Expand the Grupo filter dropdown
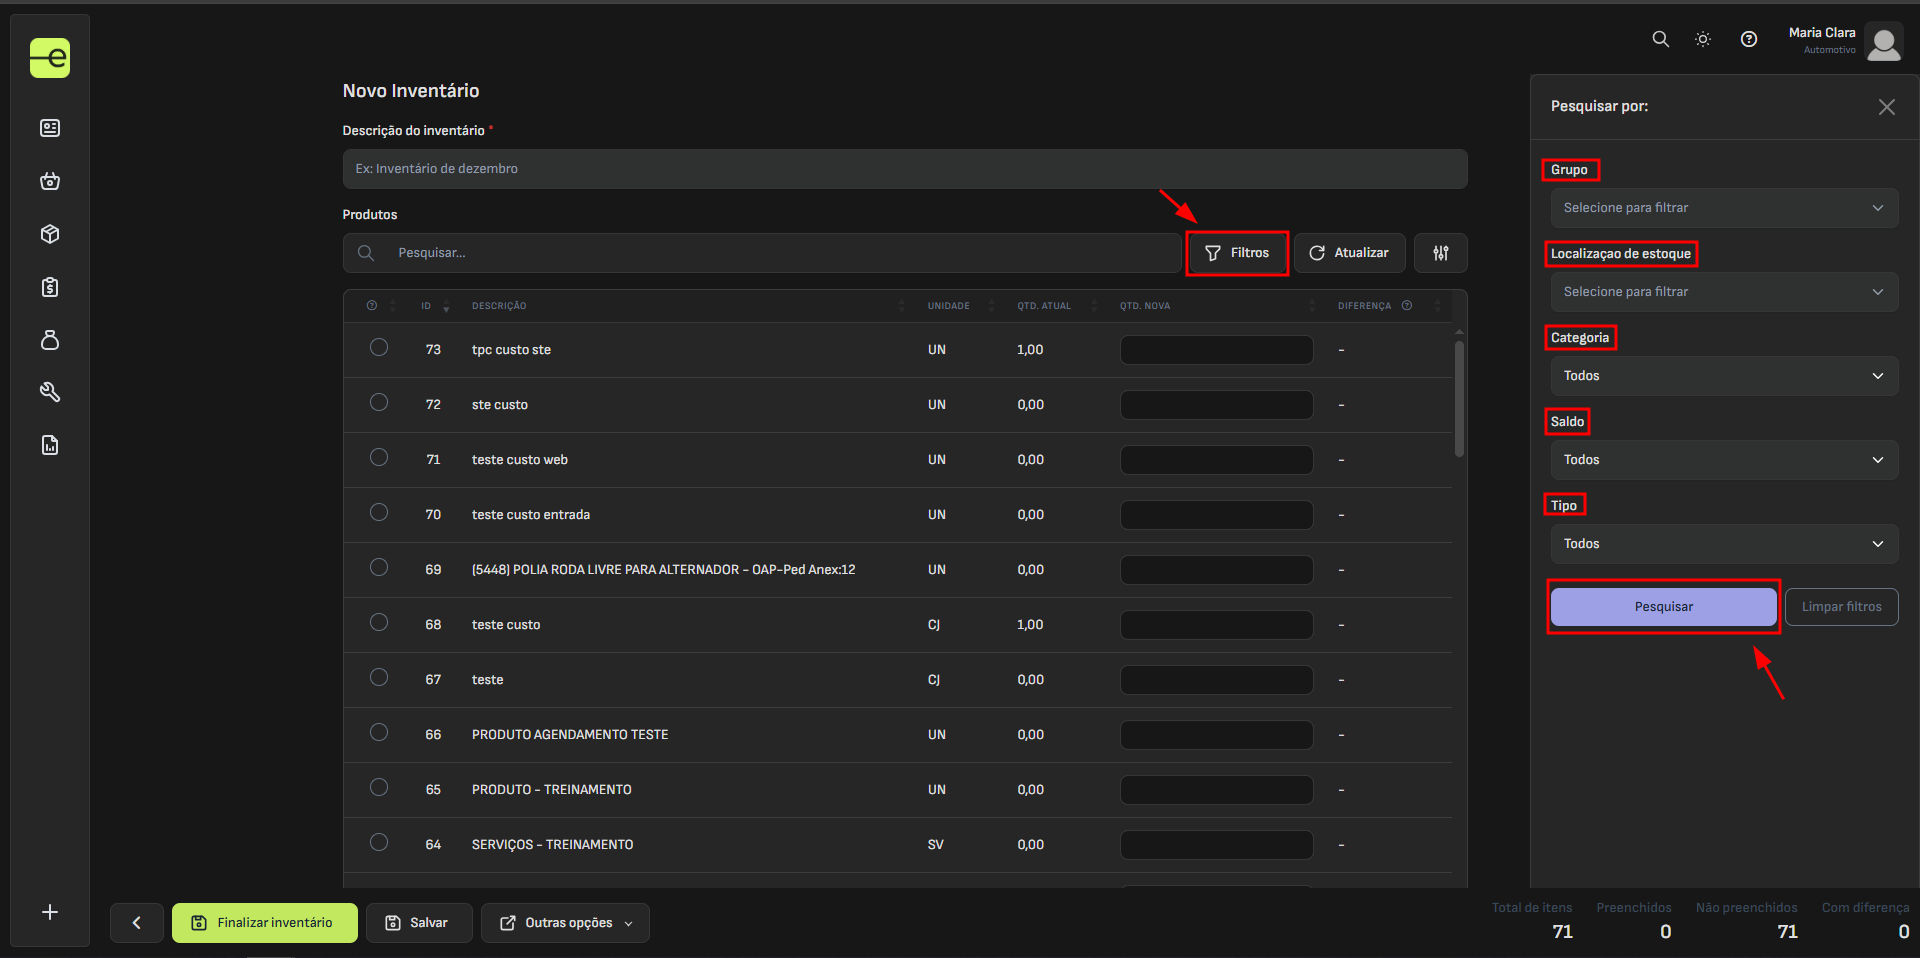The width and height of the screenshot is (1920, 958). click(1724, 208)
